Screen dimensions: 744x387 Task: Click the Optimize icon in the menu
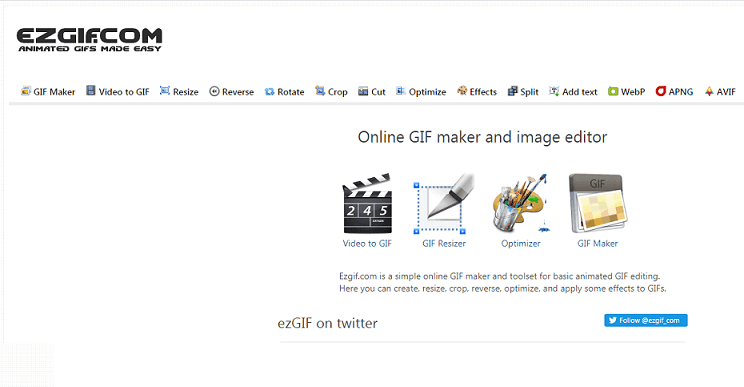coord(401,91)
